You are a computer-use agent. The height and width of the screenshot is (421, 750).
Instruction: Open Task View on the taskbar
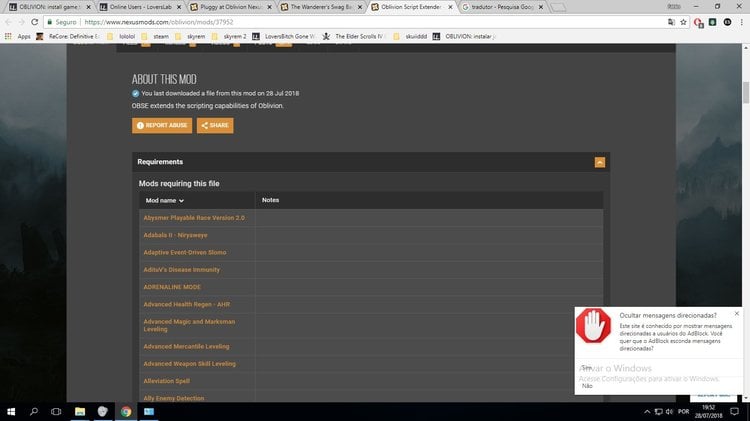(x=56, y=411)
